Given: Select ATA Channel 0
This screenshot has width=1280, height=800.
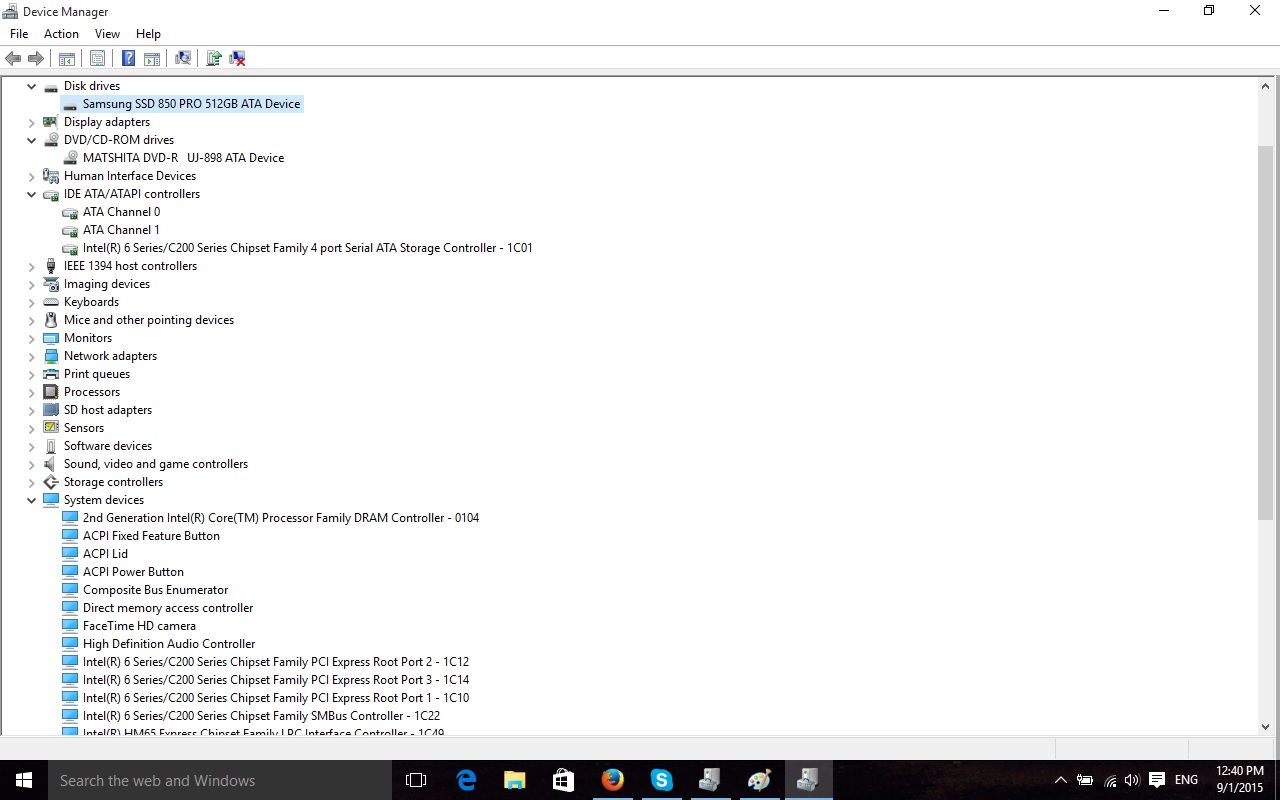Looking at the screenshot, I should 121,212.
